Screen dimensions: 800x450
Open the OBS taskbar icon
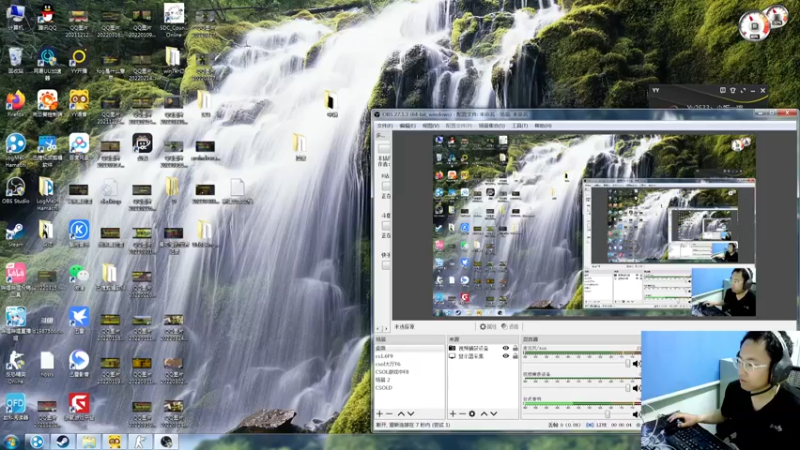[x=166, y=441]
